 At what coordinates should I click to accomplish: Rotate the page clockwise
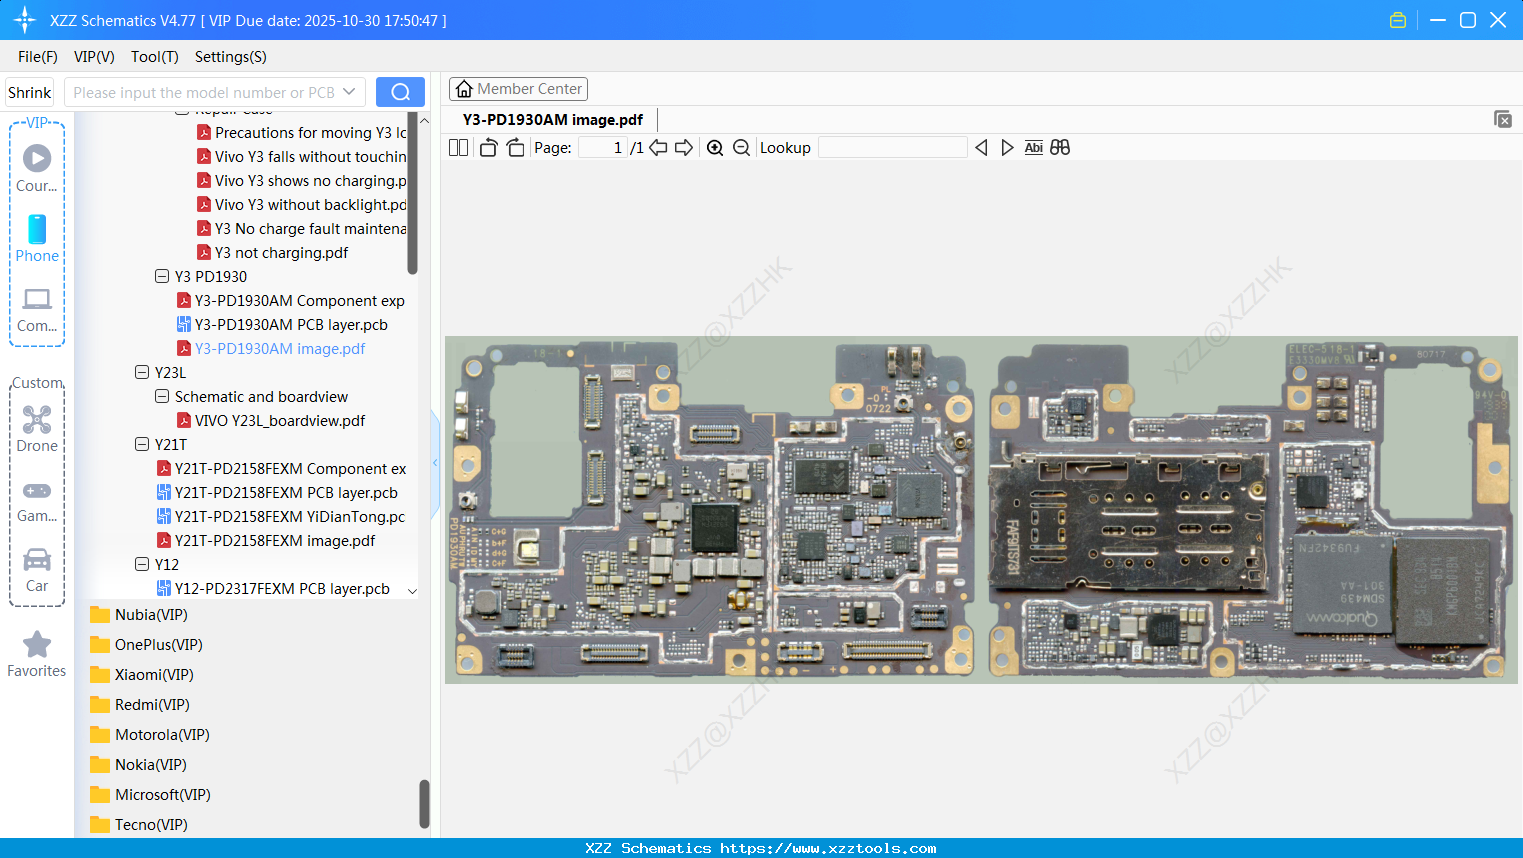coord(515,148)
